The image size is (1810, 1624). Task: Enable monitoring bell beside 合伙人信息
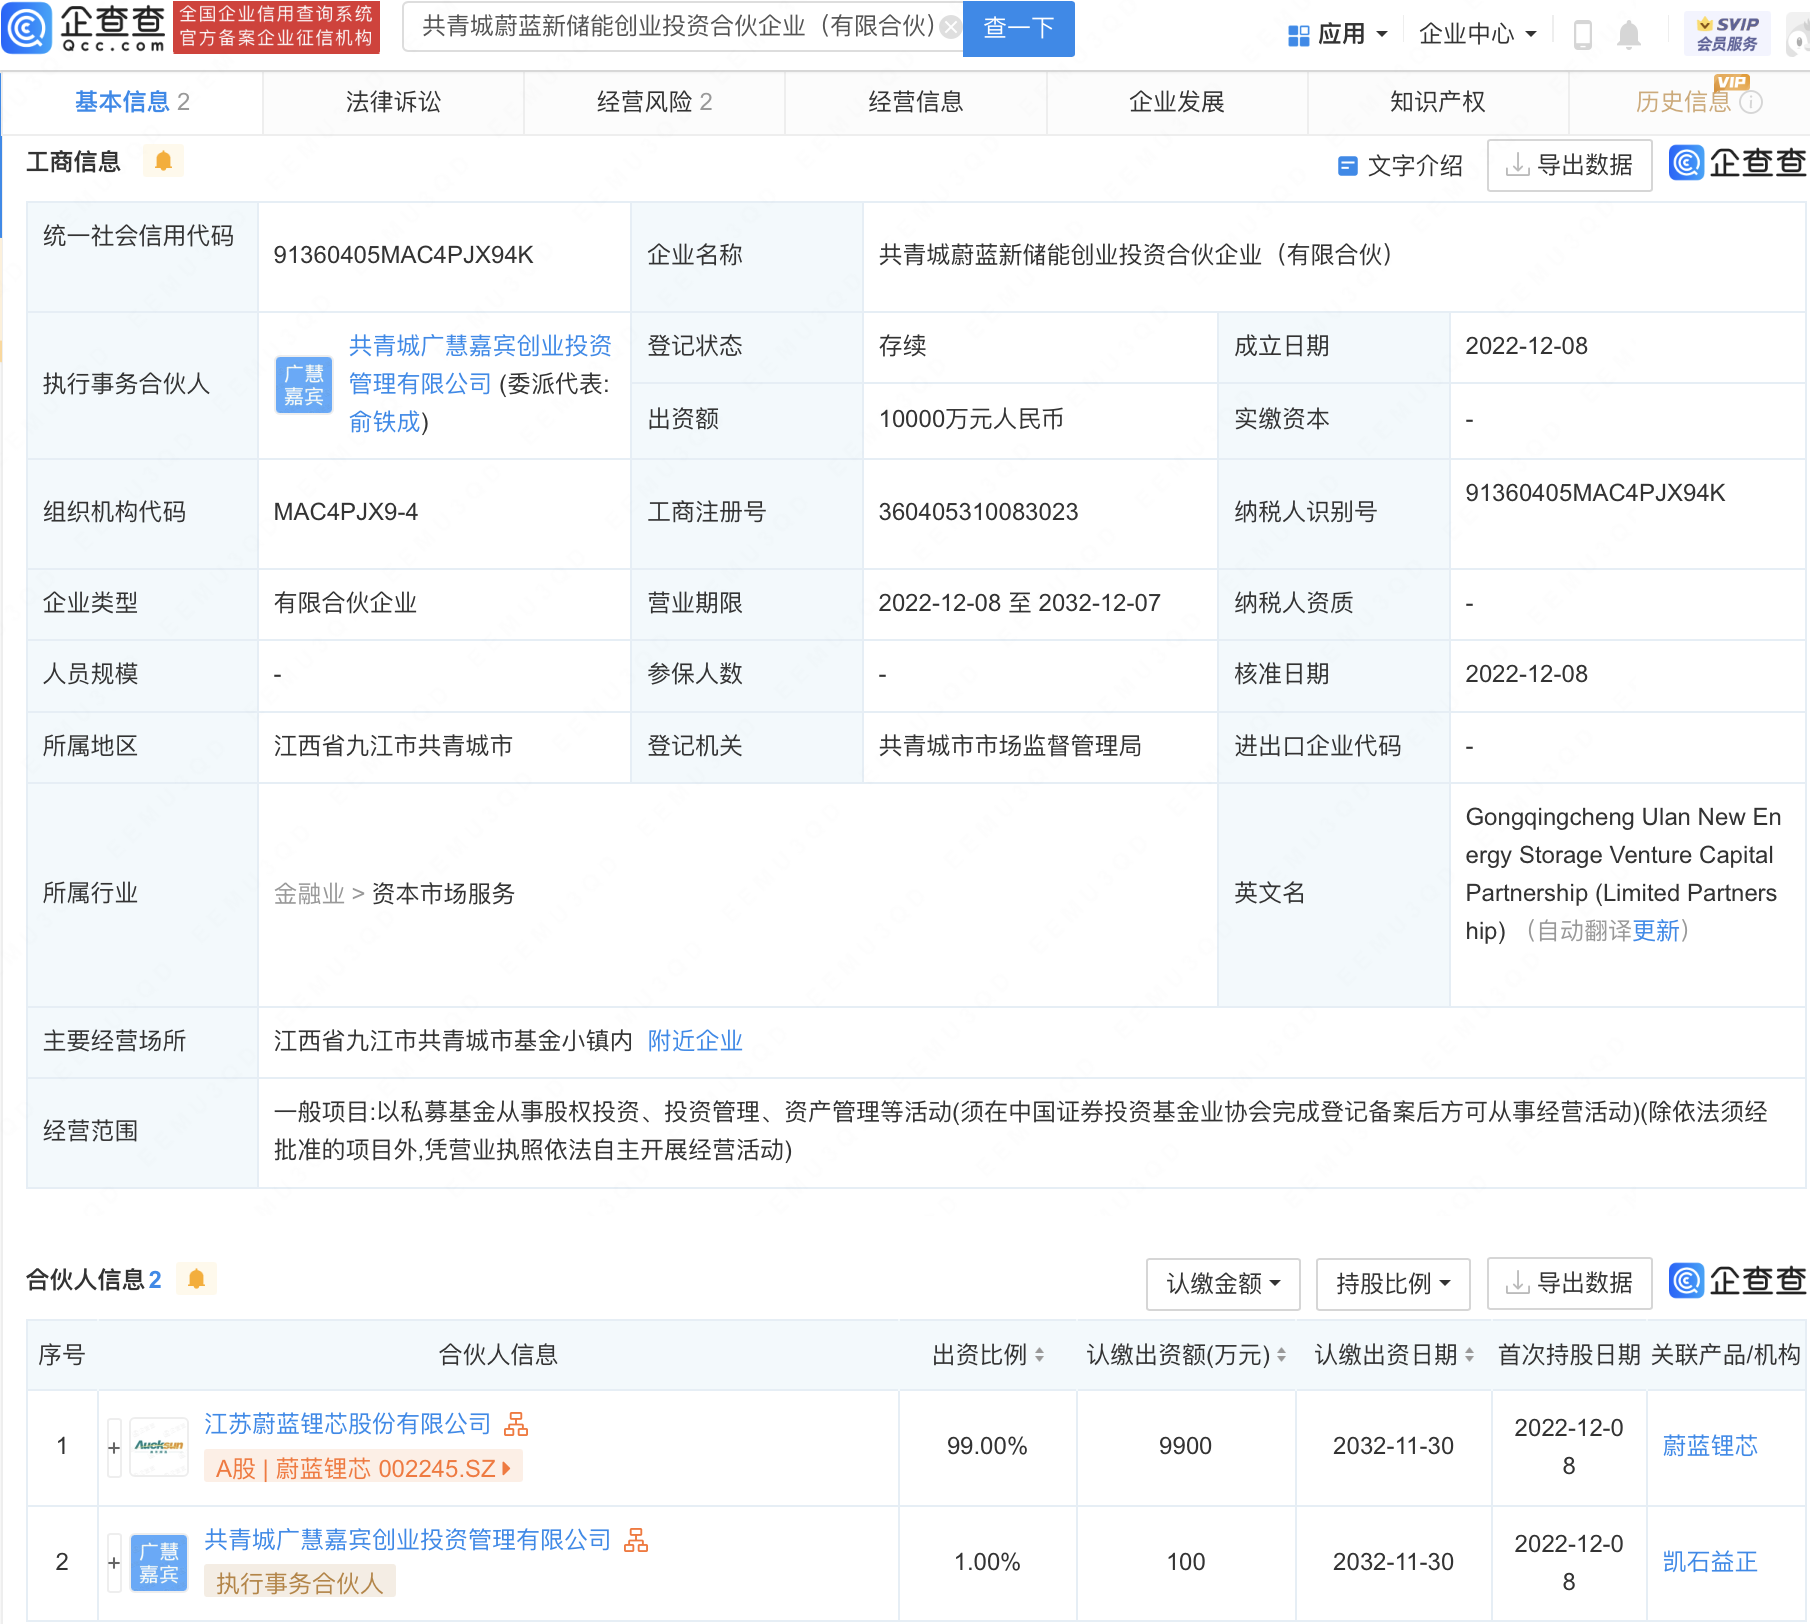click(197, 1279)
